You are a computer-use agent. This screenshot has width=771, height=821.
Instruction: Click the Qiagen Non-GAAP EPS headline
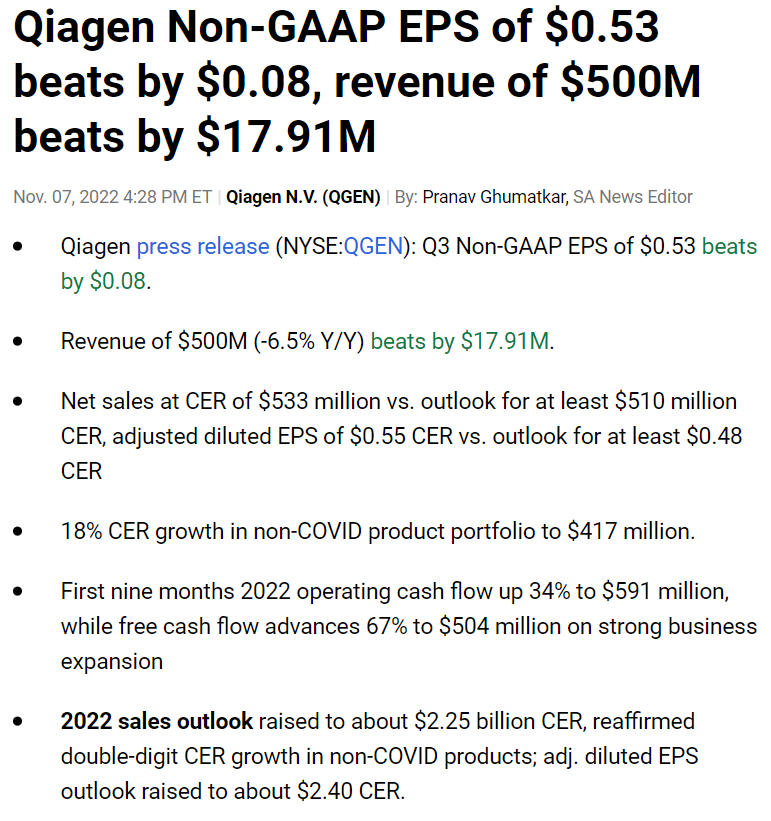pyautogui.click(x=356, y=82)
